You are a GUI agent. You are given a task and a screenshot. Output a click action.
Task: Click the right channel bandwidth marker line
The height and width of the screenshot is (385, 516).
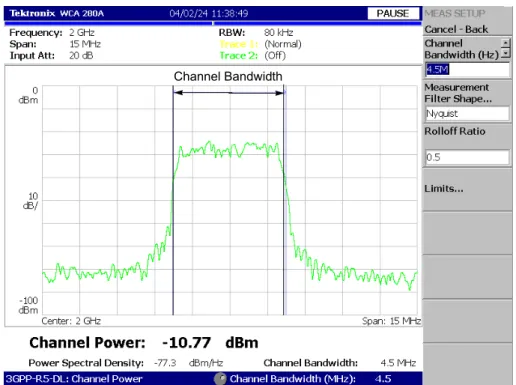pyautogui.click(x=284, y=200)
